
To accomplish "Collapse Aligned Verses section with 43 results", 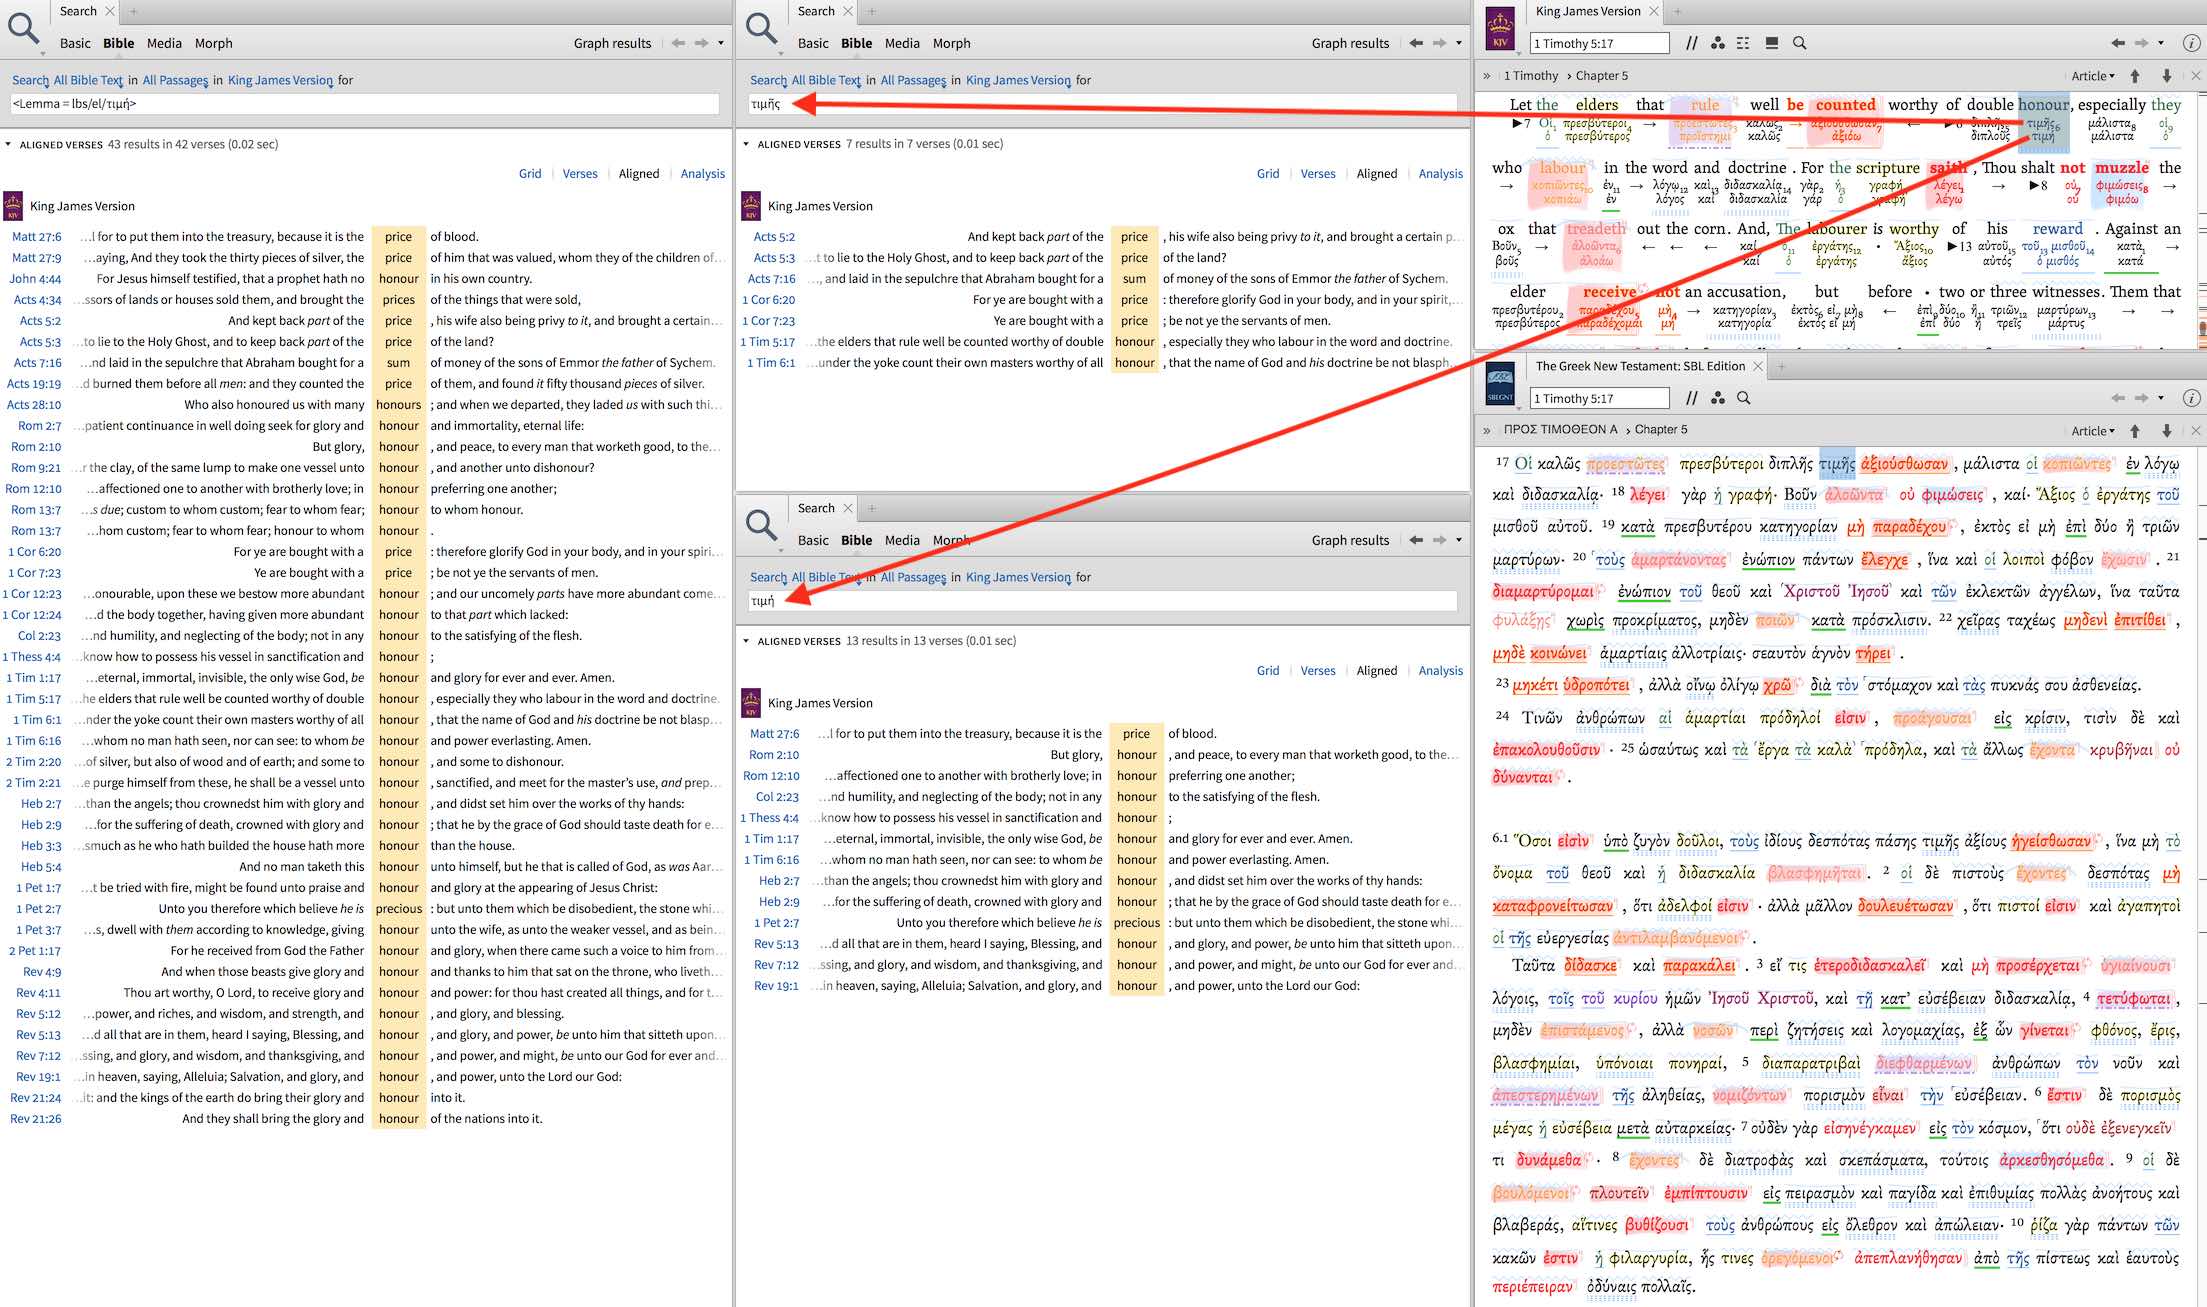I will tap(9, 145).
